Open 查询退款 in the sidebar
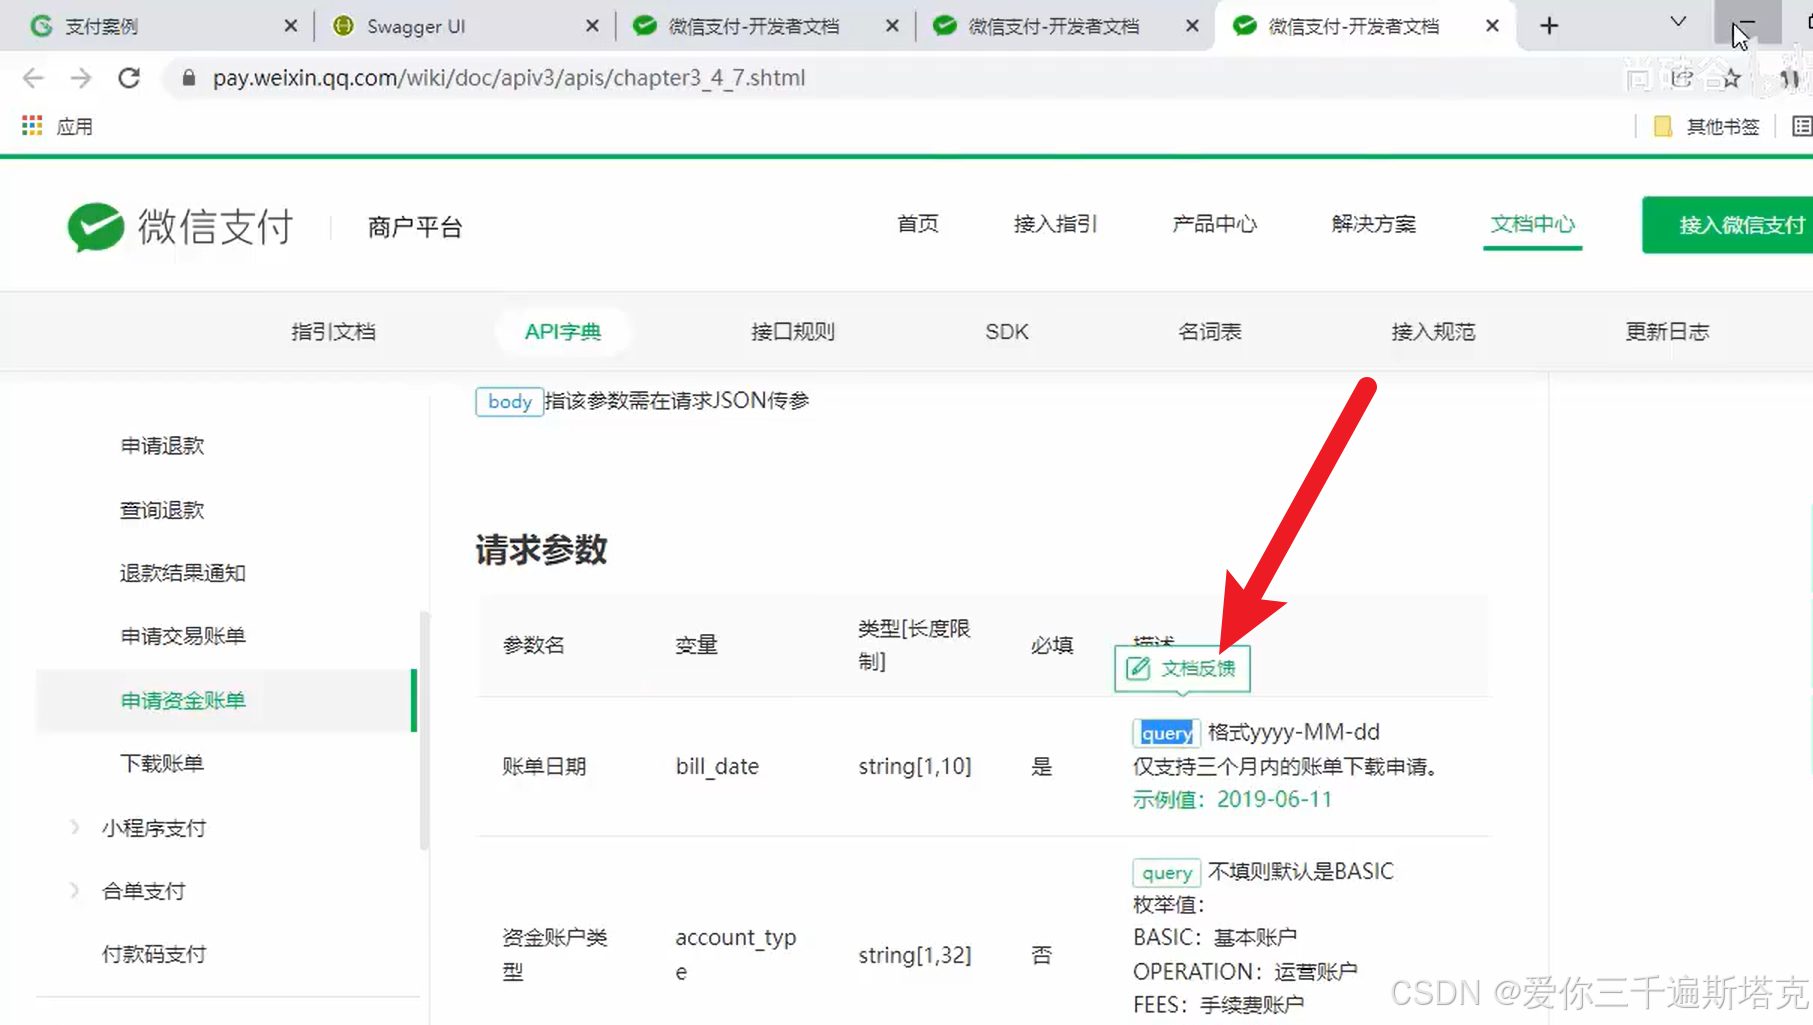 point(162,510)
